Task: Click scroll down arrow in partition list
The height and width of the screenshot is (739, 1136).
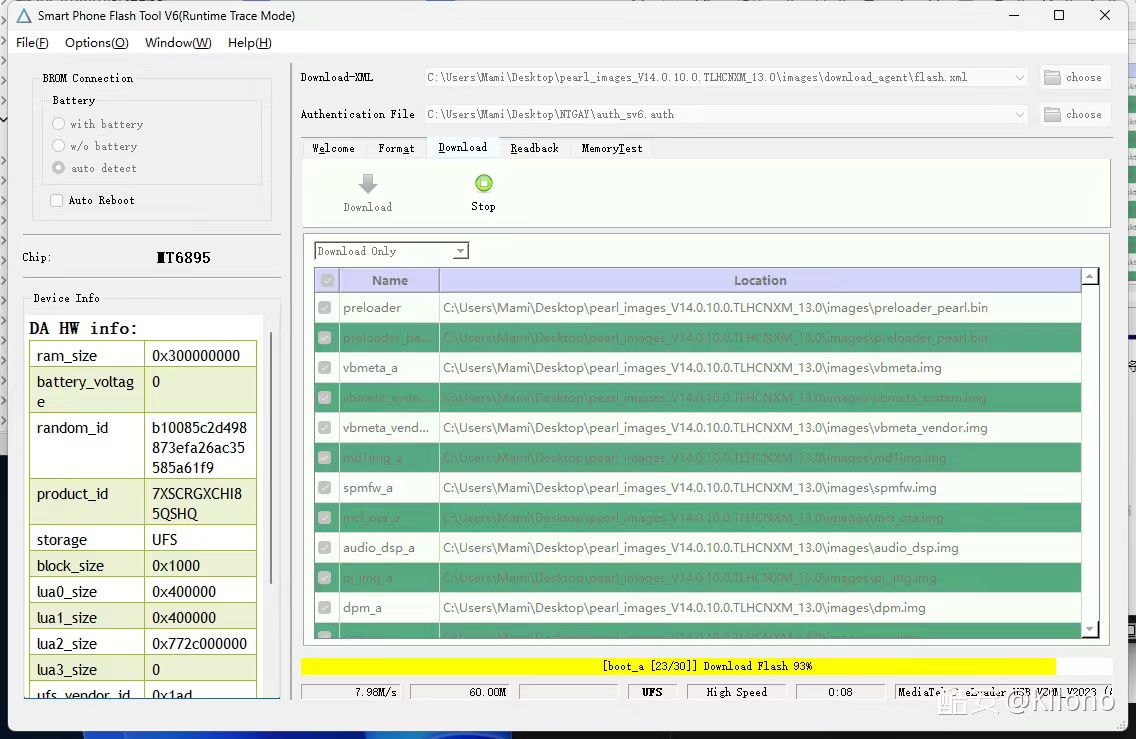Action: (x=1090, y=629)
